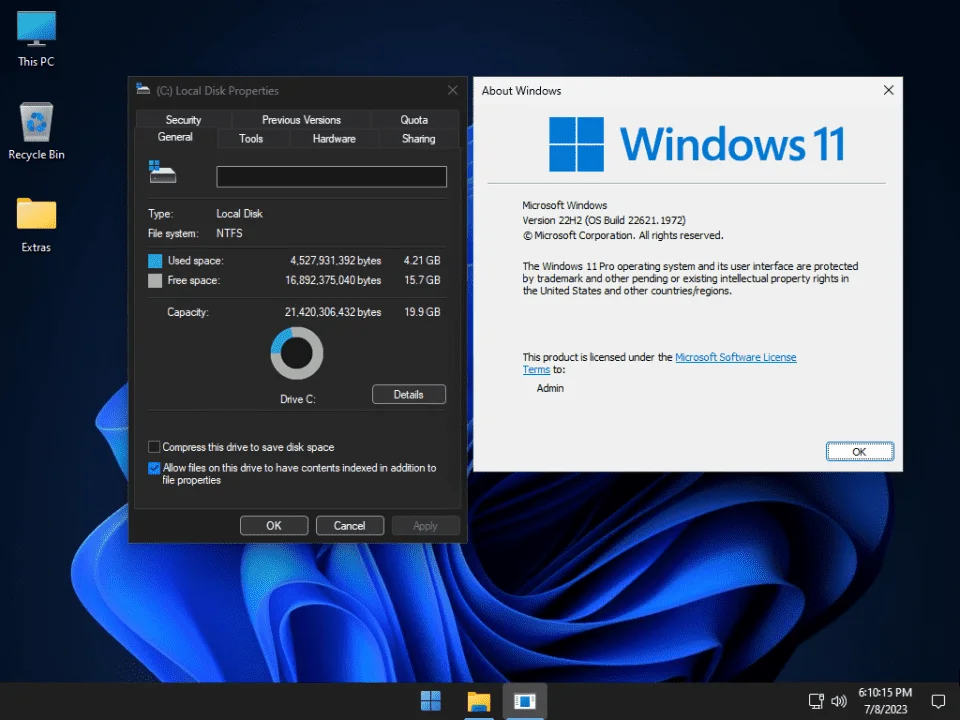This screenshot has width=960, height=720.
Task: Click the Drive C: label text
Action: (x=298, y=399)
